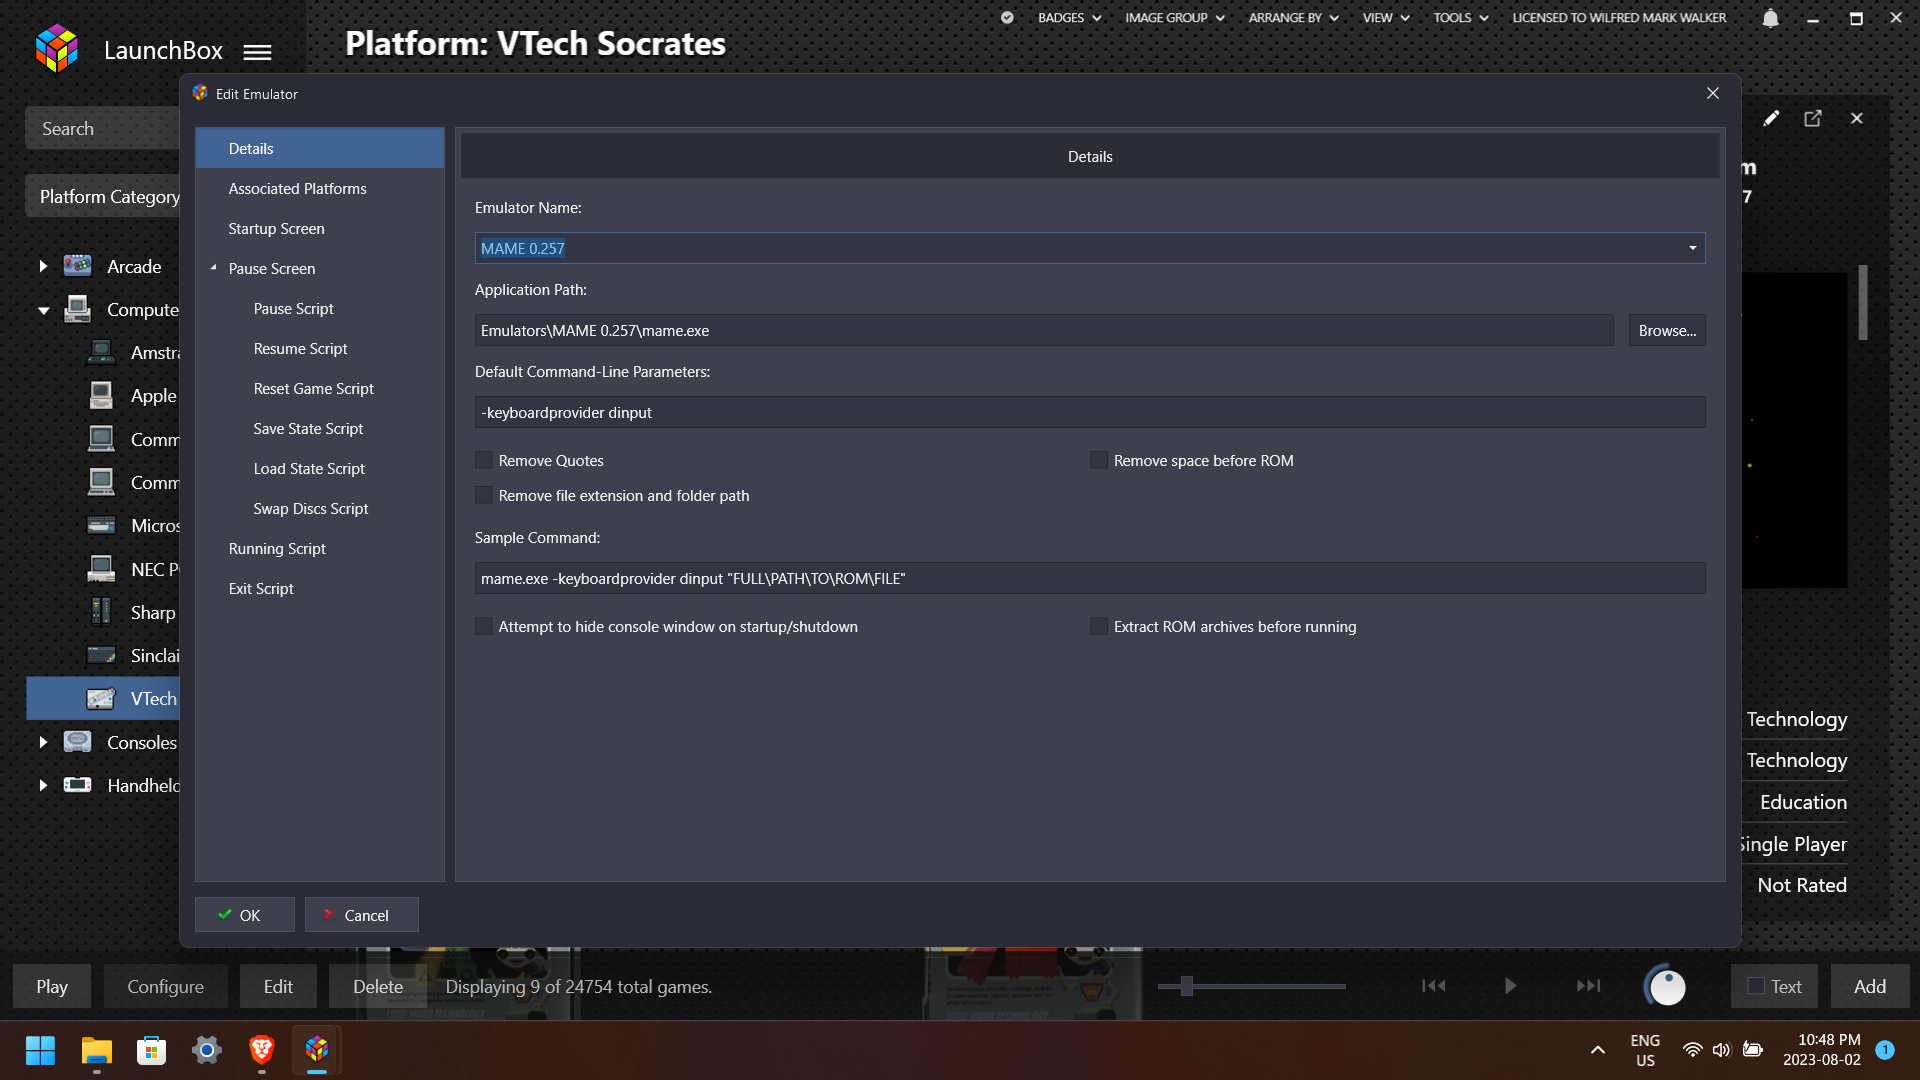Click the game details vertical scrollbar

(x=1863, y=302)
